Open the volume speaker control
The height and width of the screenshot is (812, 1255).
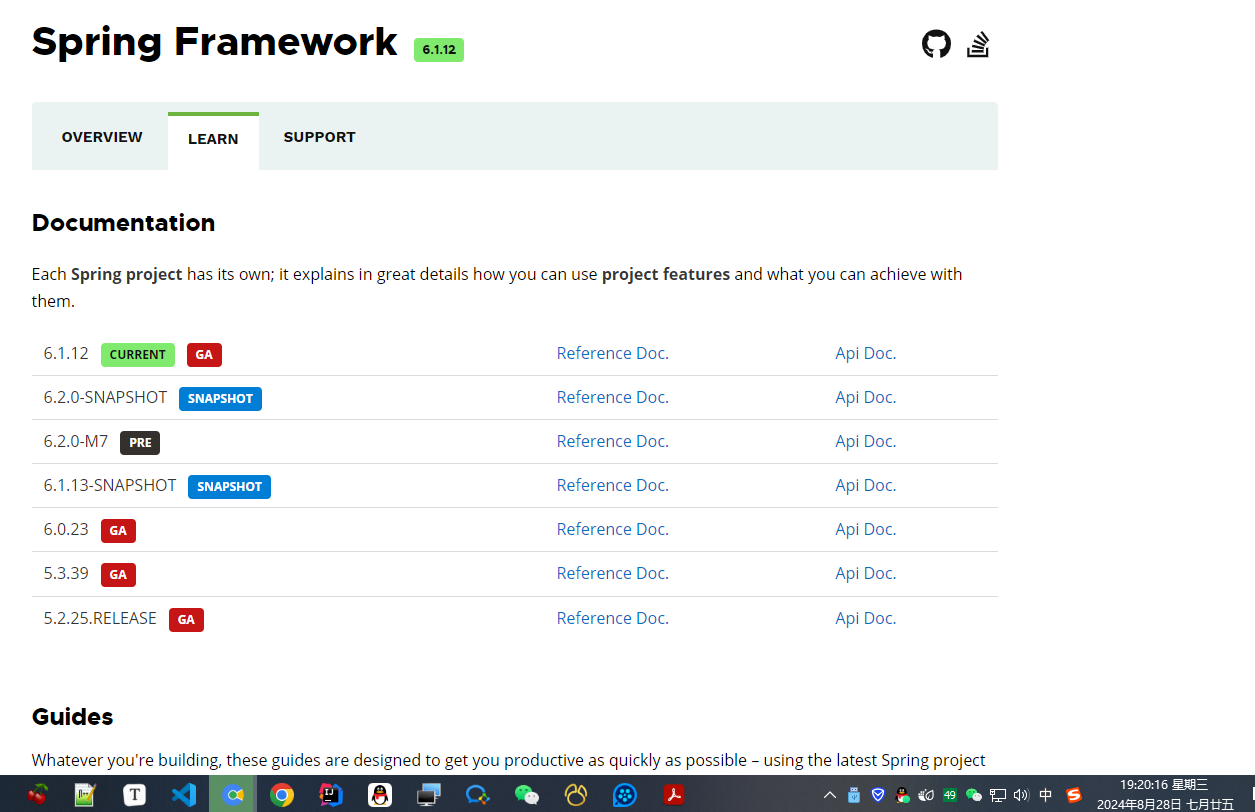point(1021,795)
